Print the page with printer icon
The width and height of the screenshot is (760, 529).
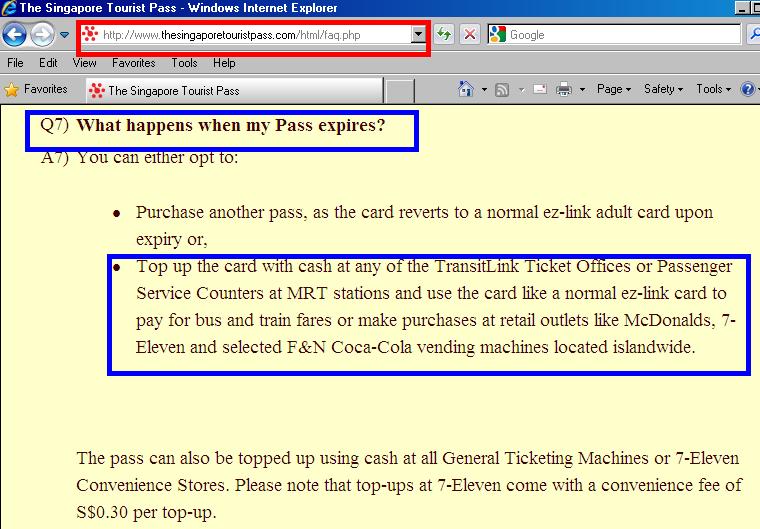coord(564,89)
